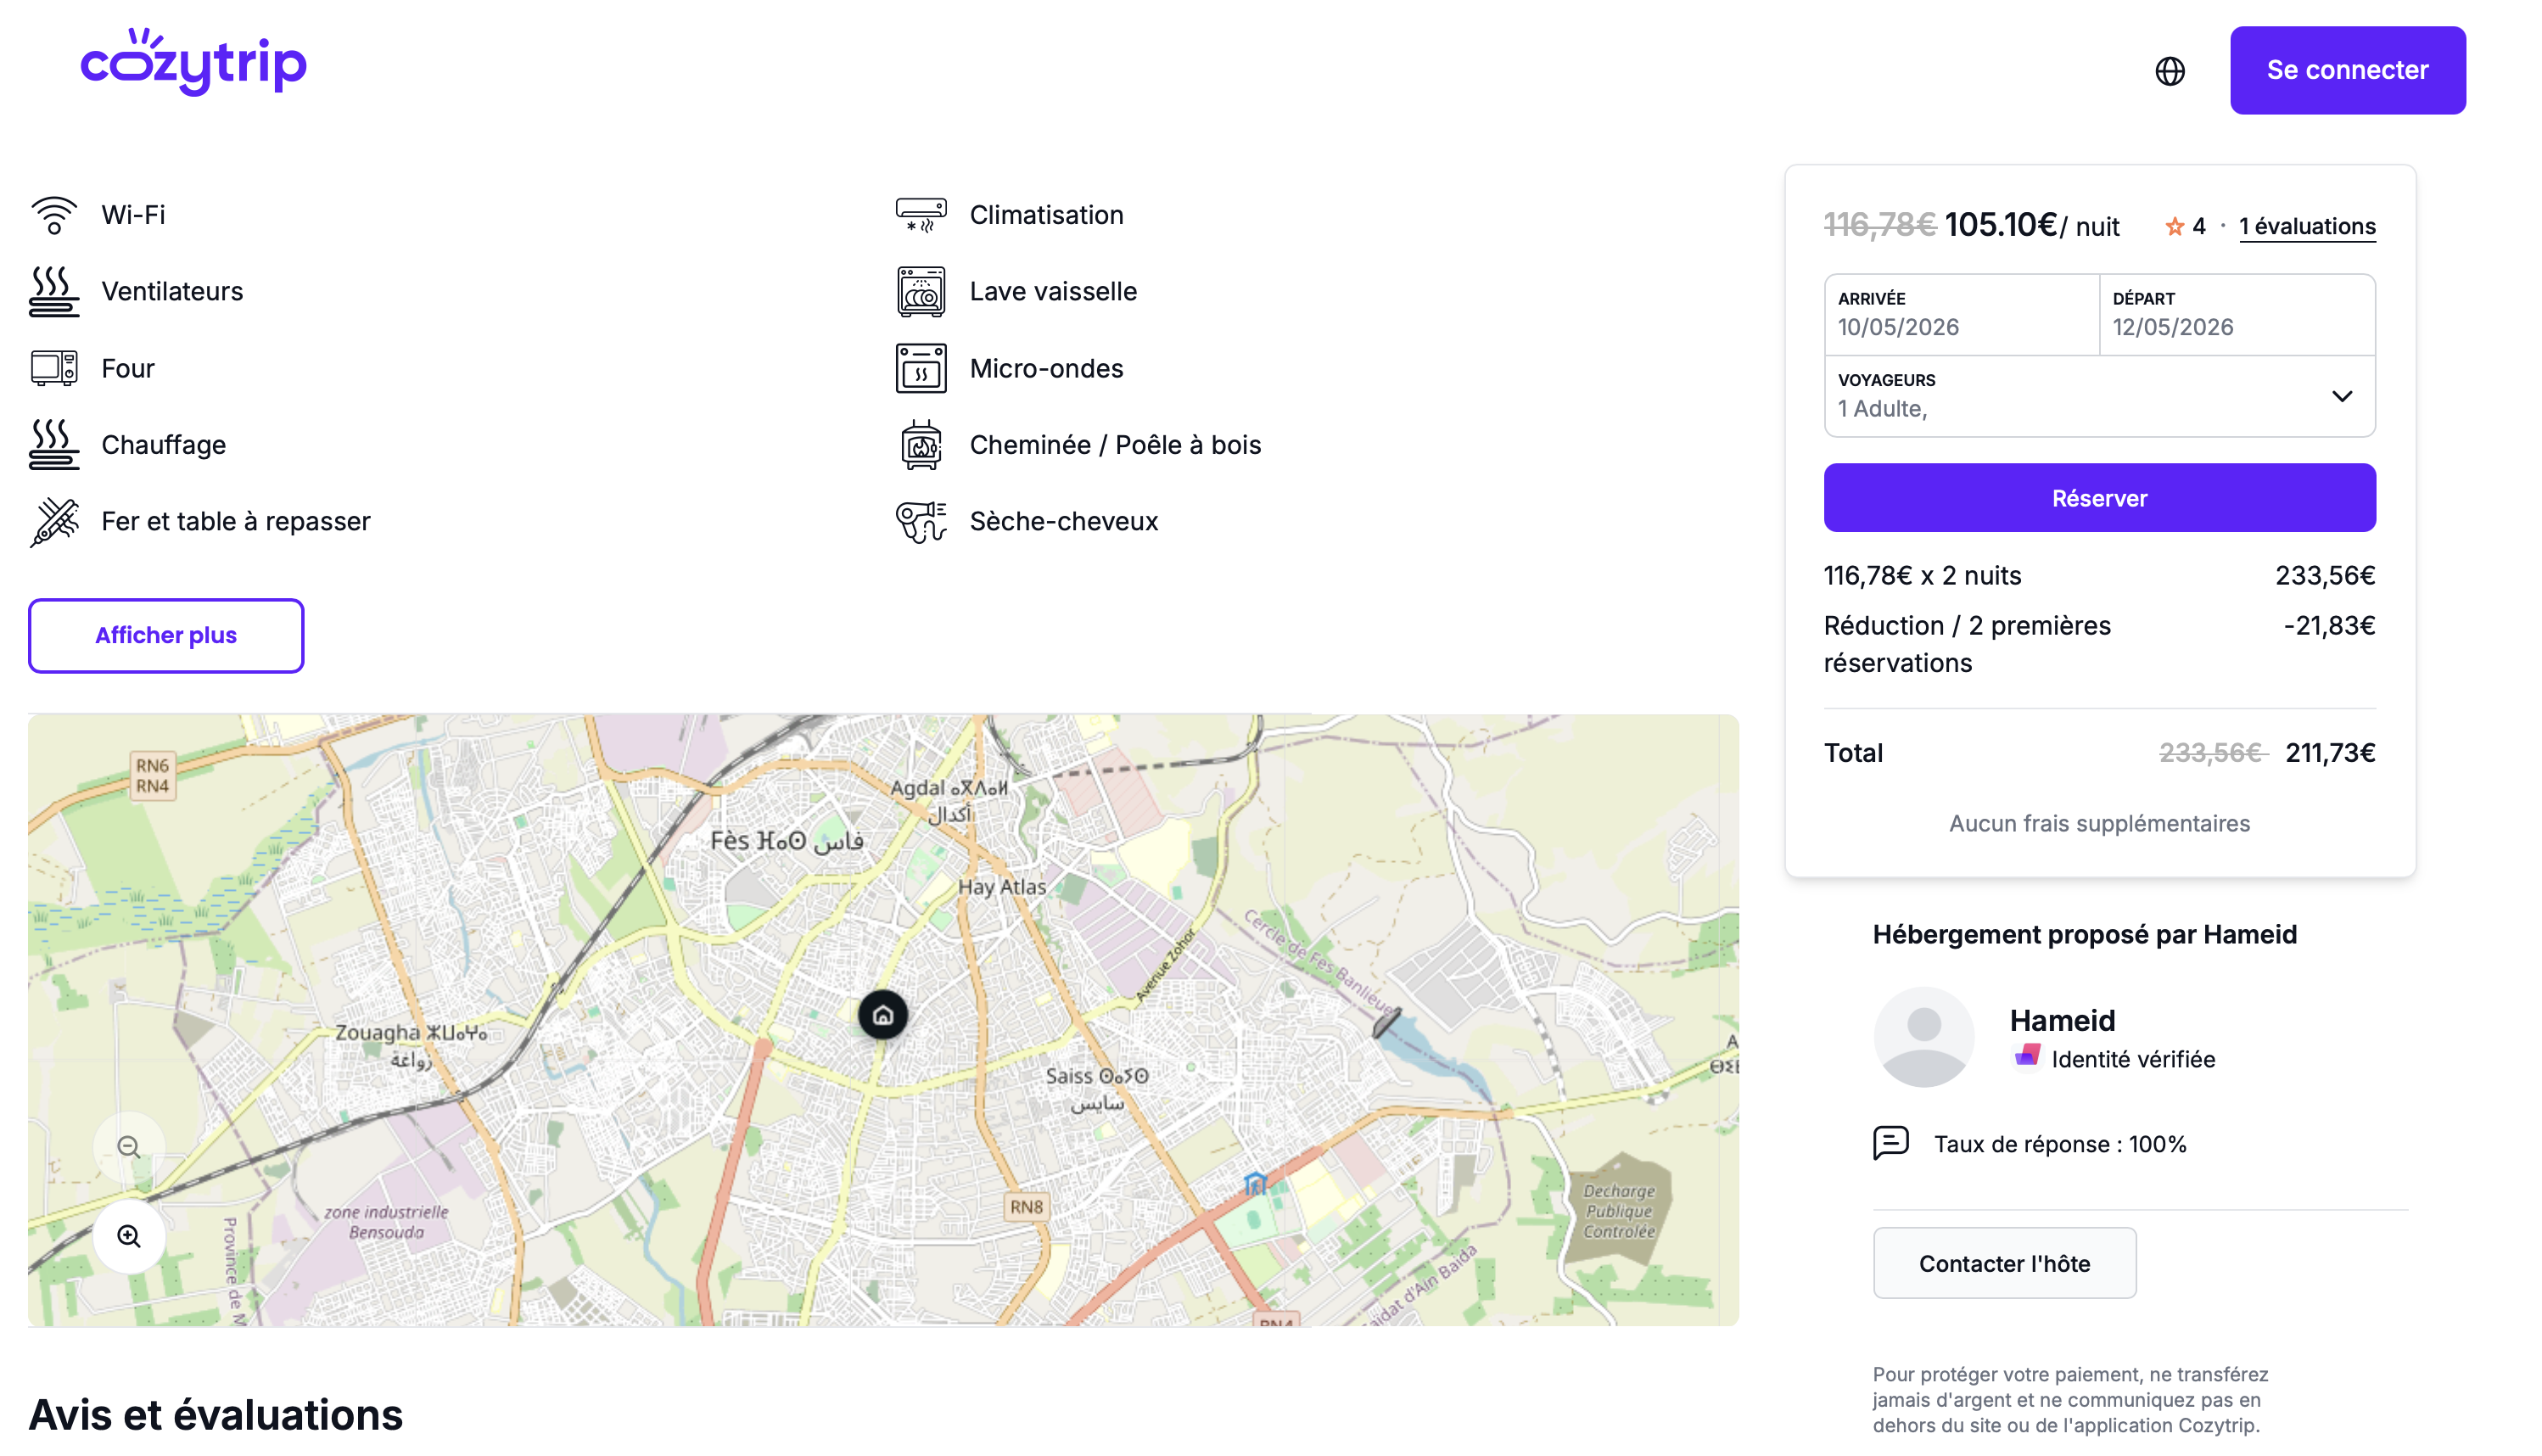
Task: Click Afficher plus to show more amenities
Action: coord(166,635)
